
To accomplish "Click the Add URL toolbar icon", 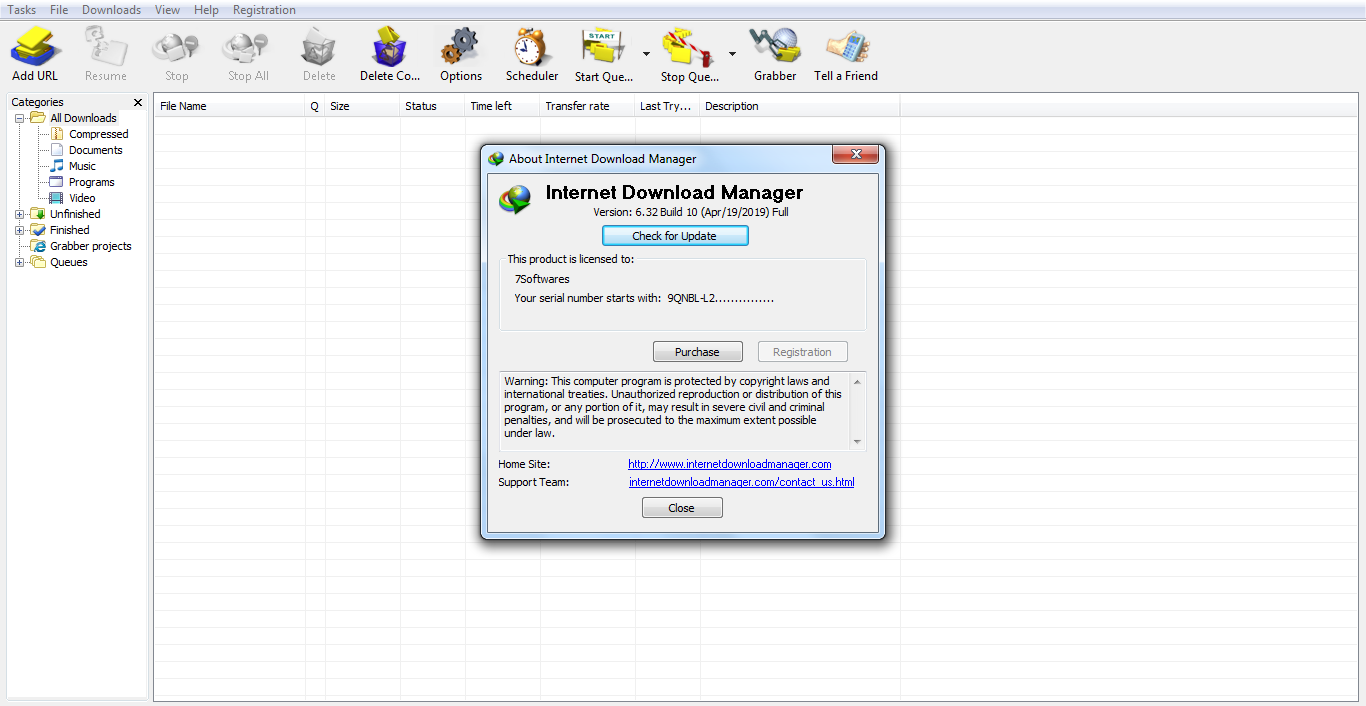I will [35, 47].
